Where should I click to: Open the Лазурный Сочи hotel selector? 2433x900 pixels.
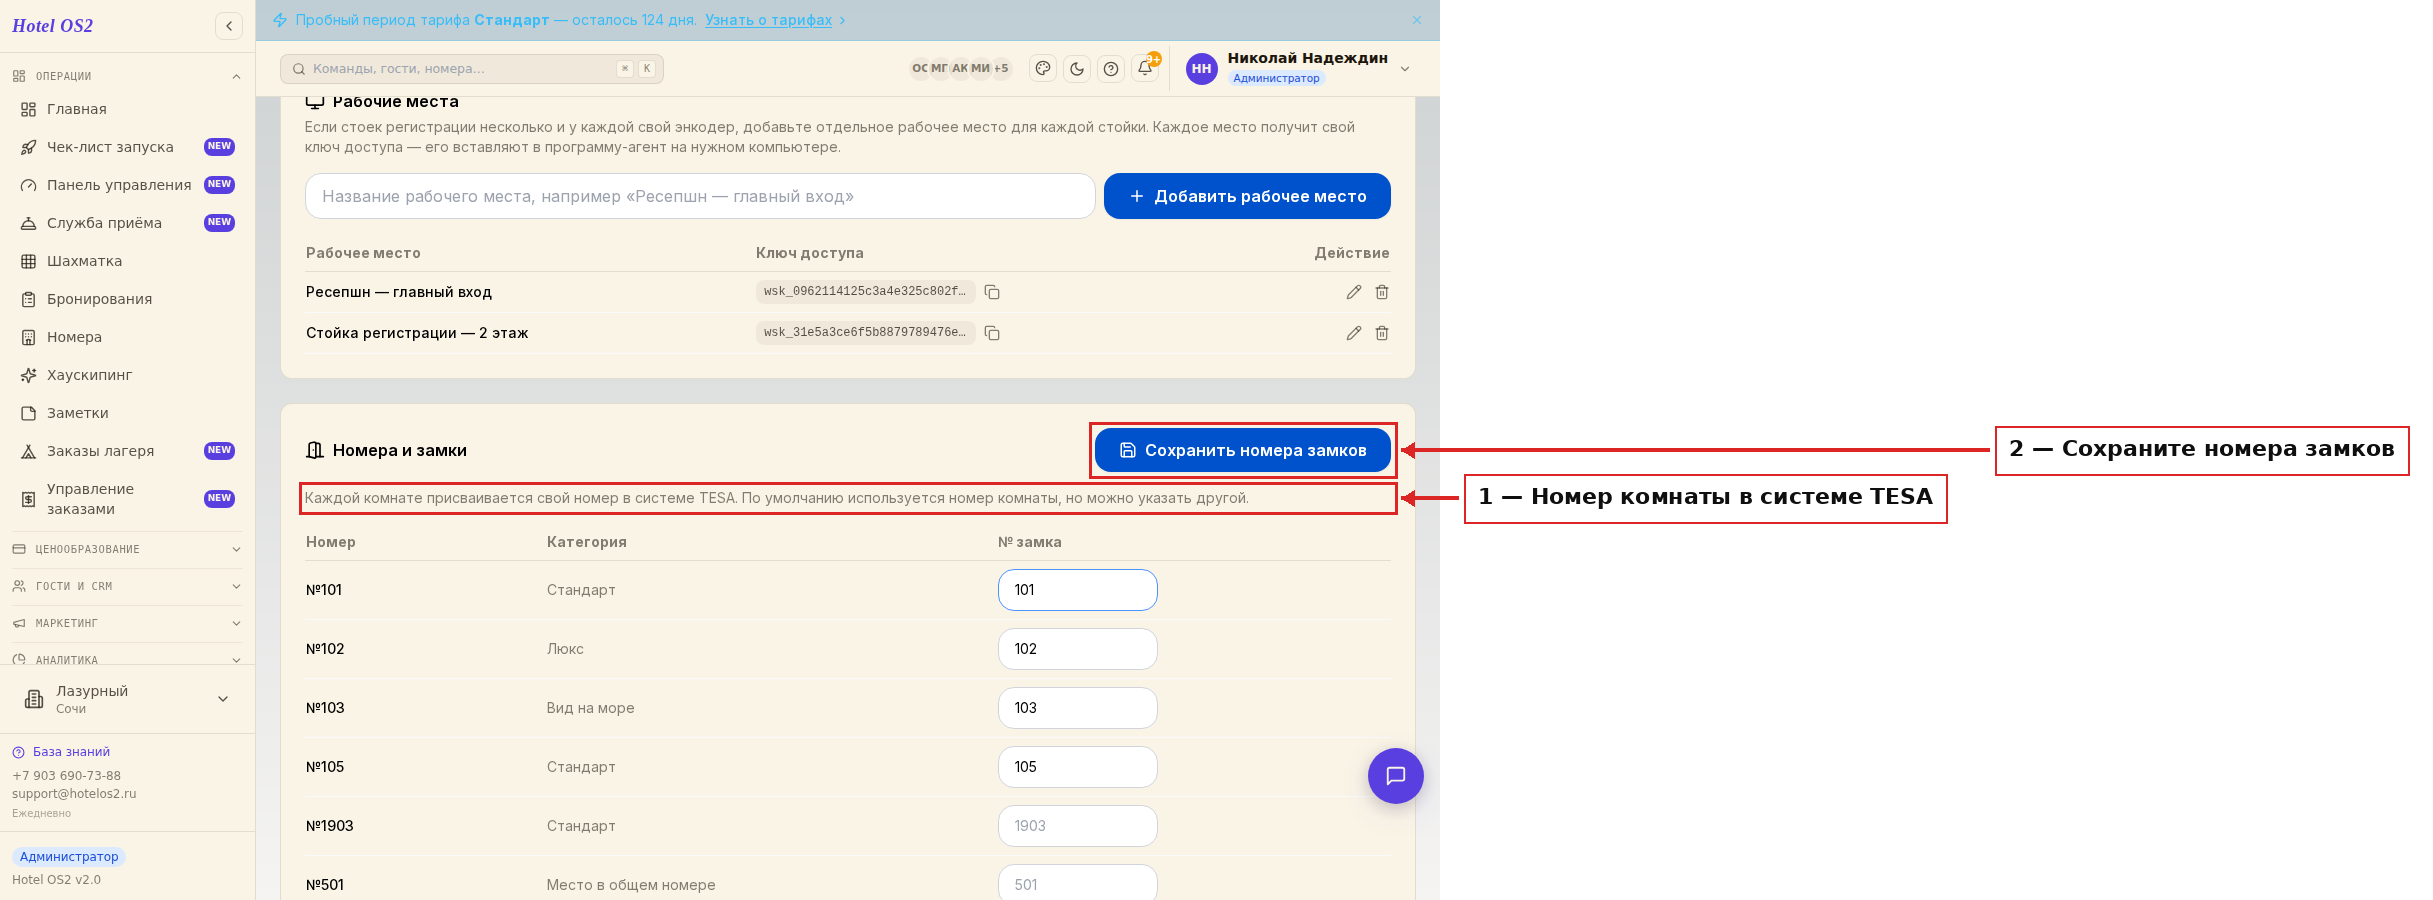coord(127,699)
